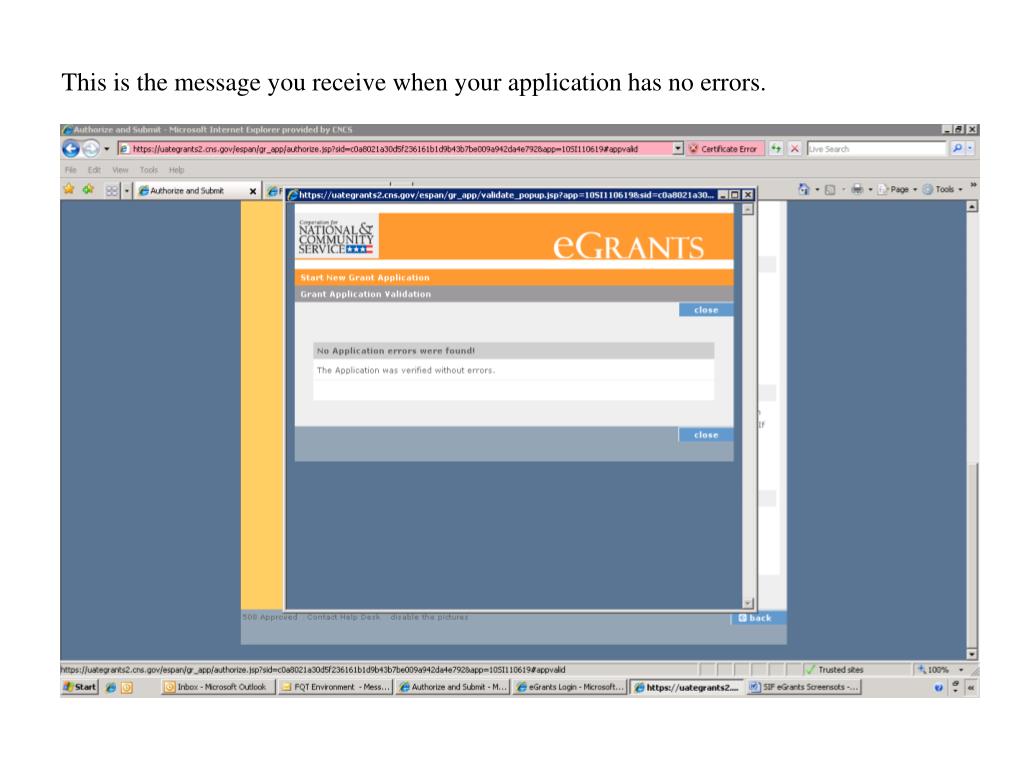Viewport: 1024px width, 768px height.
Task: Click the Add to Favorites icon
Action: [x=88, y=189]
